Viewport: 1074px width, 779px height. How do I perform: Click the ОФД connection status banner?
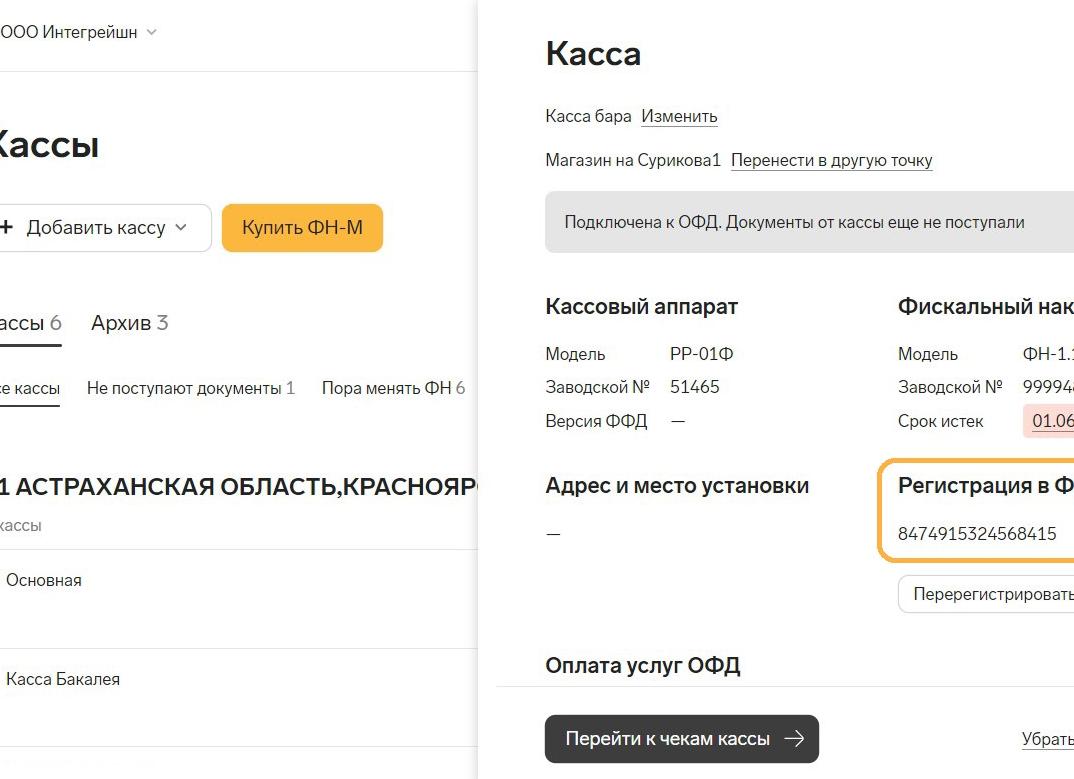point(810,222)
